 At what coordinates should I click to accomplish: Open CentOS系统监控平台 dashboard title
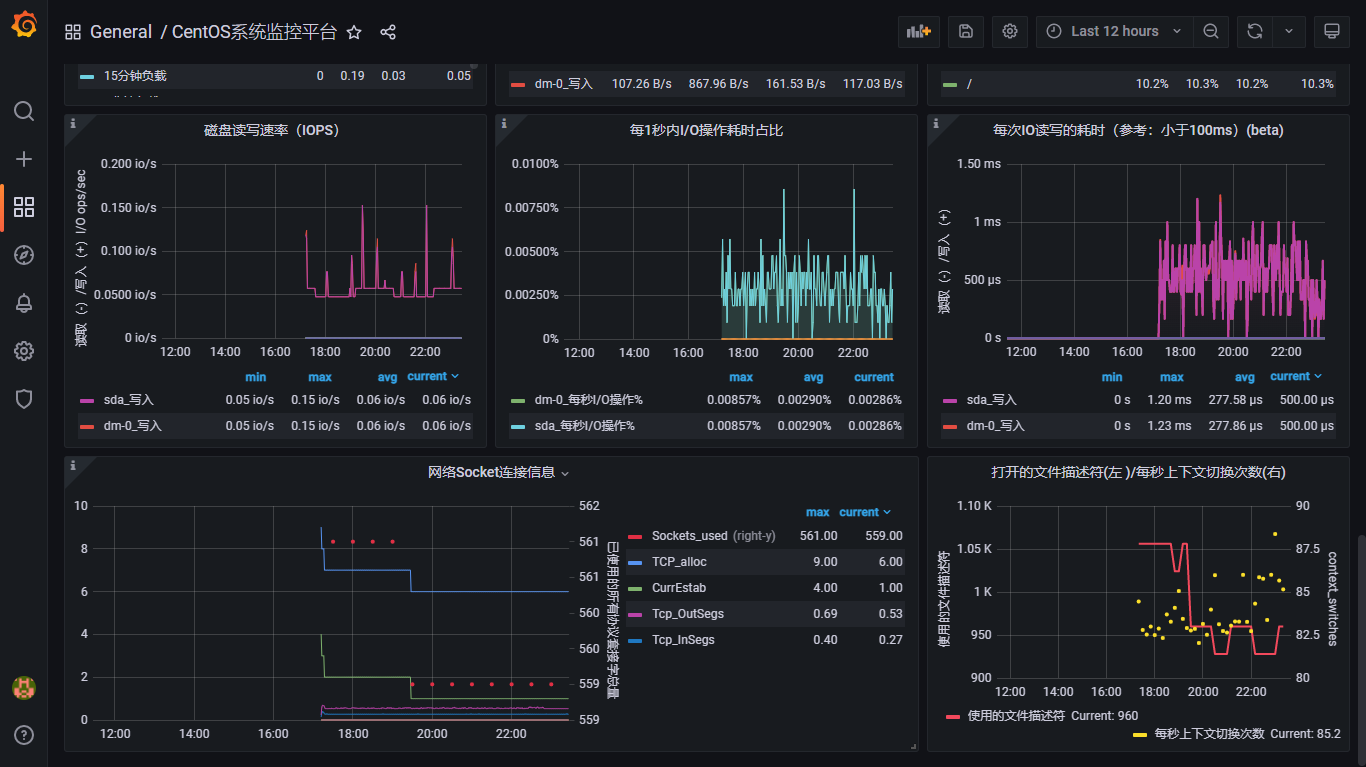pyautogui.click(x=254, y=32)
